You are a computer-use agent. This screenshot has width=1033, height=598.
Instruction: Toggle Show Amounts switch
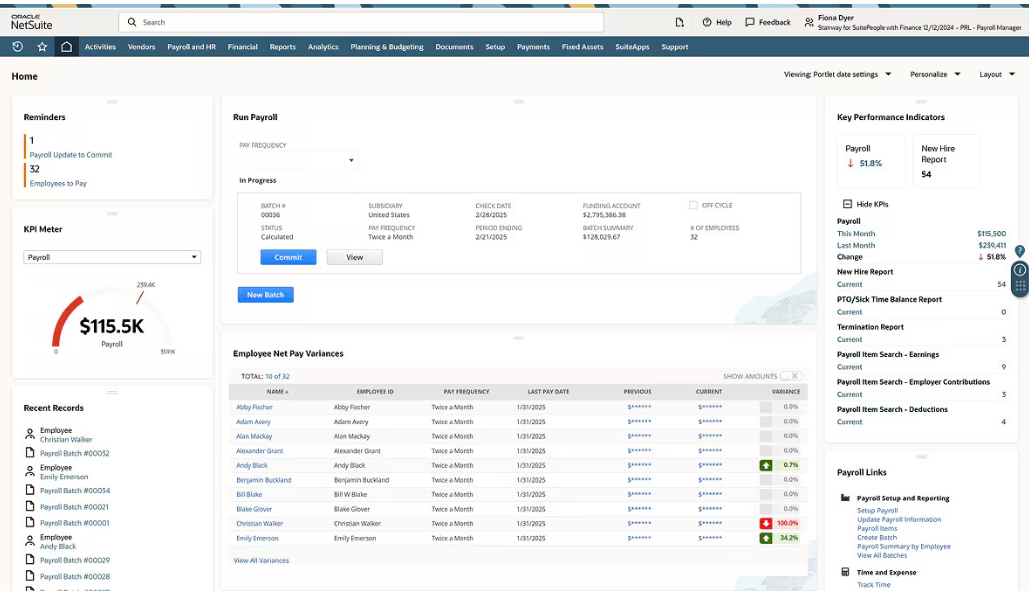[790, 376]
